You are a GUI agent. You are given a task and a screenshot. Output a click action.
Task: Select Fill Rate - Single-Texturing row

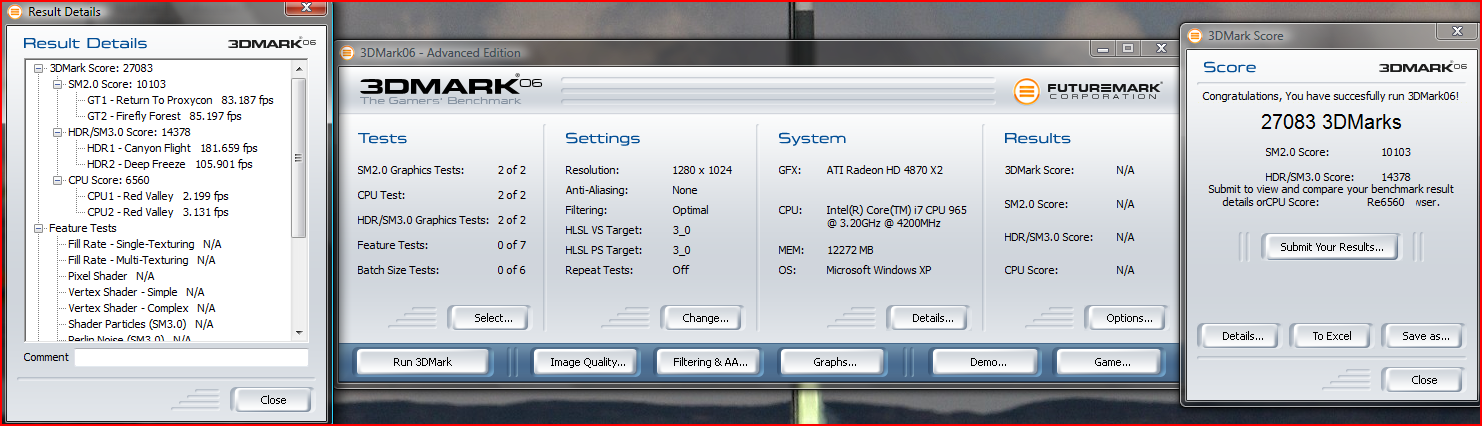pos(145,244)
